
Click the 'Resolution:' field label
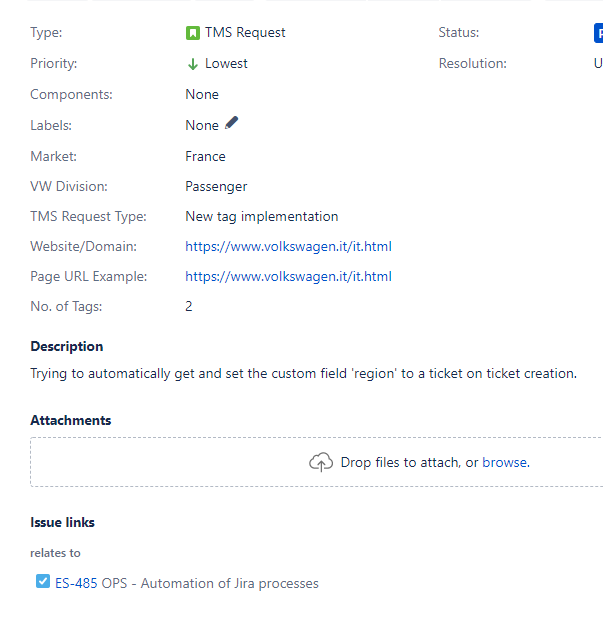pyautogui.click(x=473, y=63)
